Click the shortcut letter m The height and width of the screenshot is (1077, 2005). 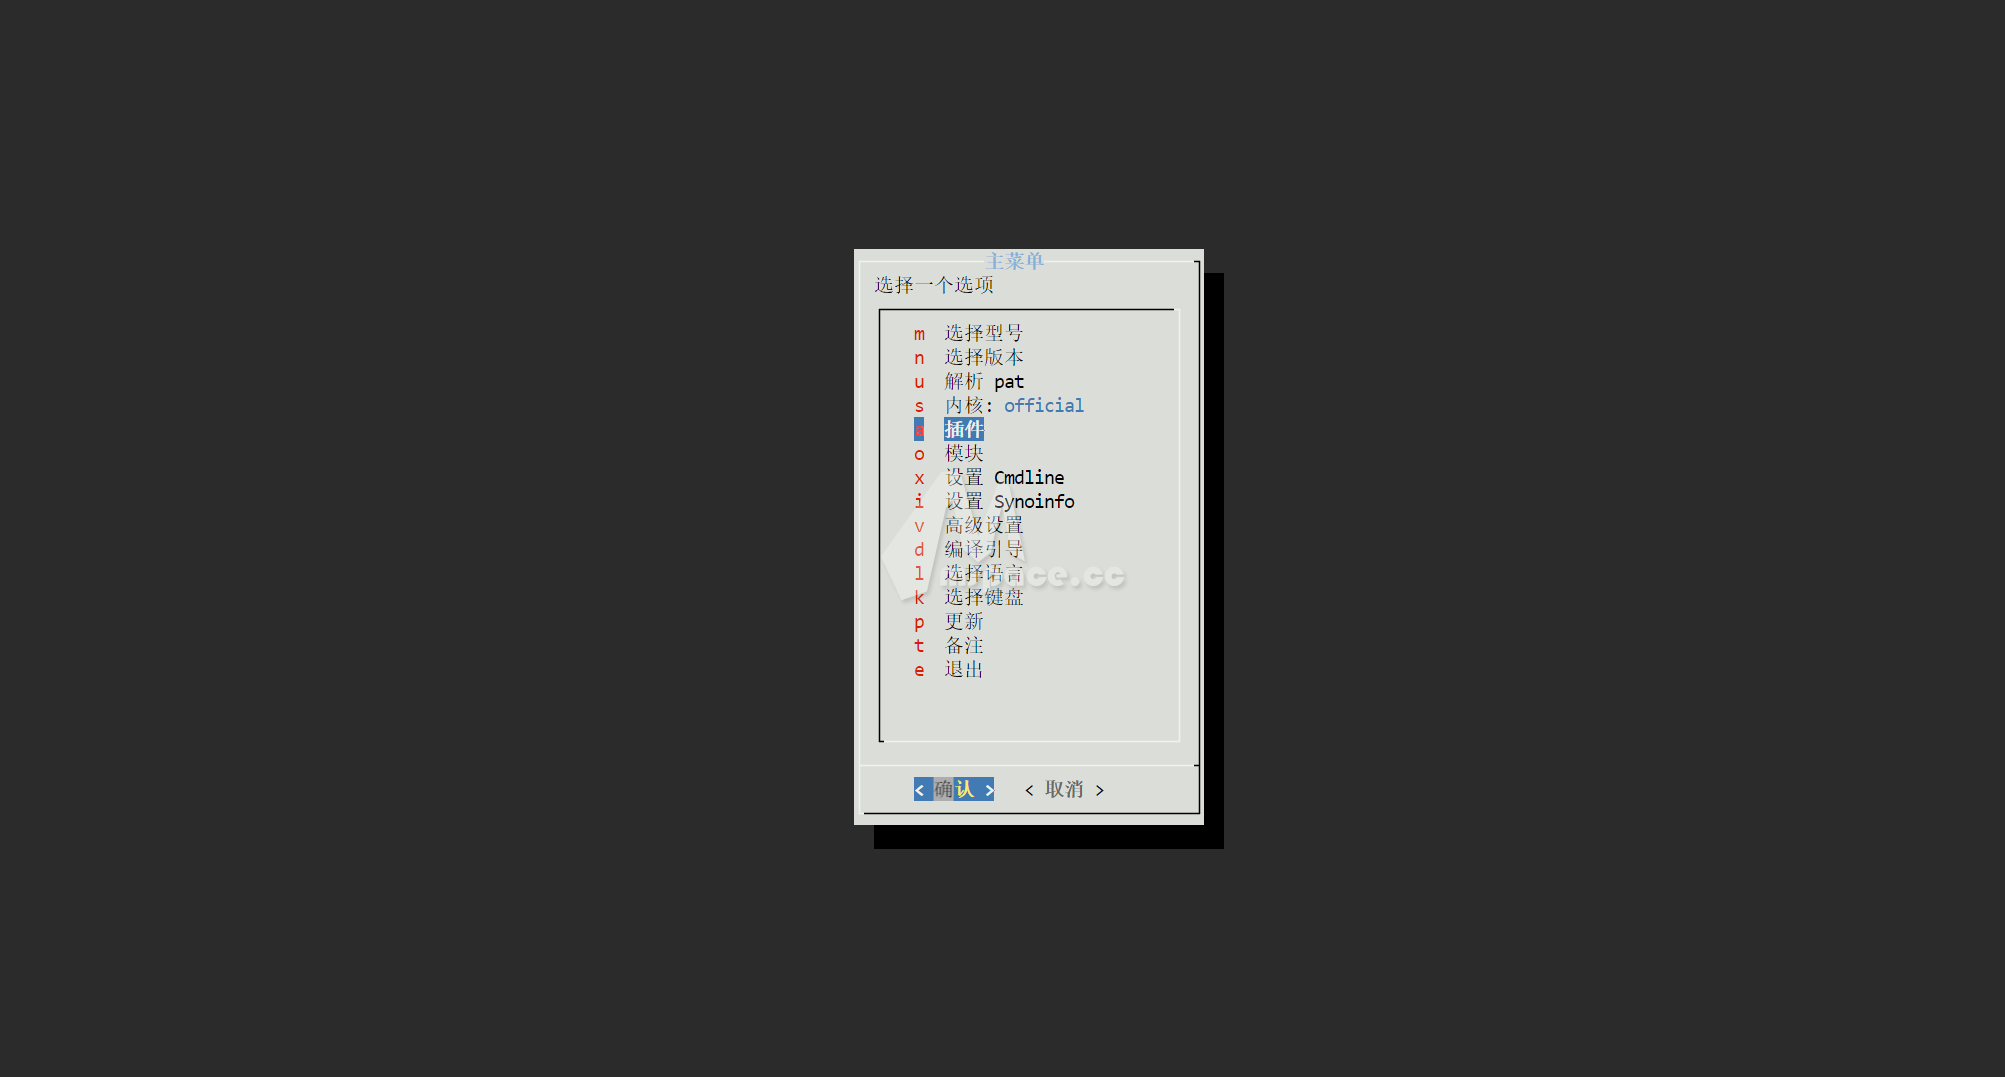pyautogui.click(x=919, y=333)
